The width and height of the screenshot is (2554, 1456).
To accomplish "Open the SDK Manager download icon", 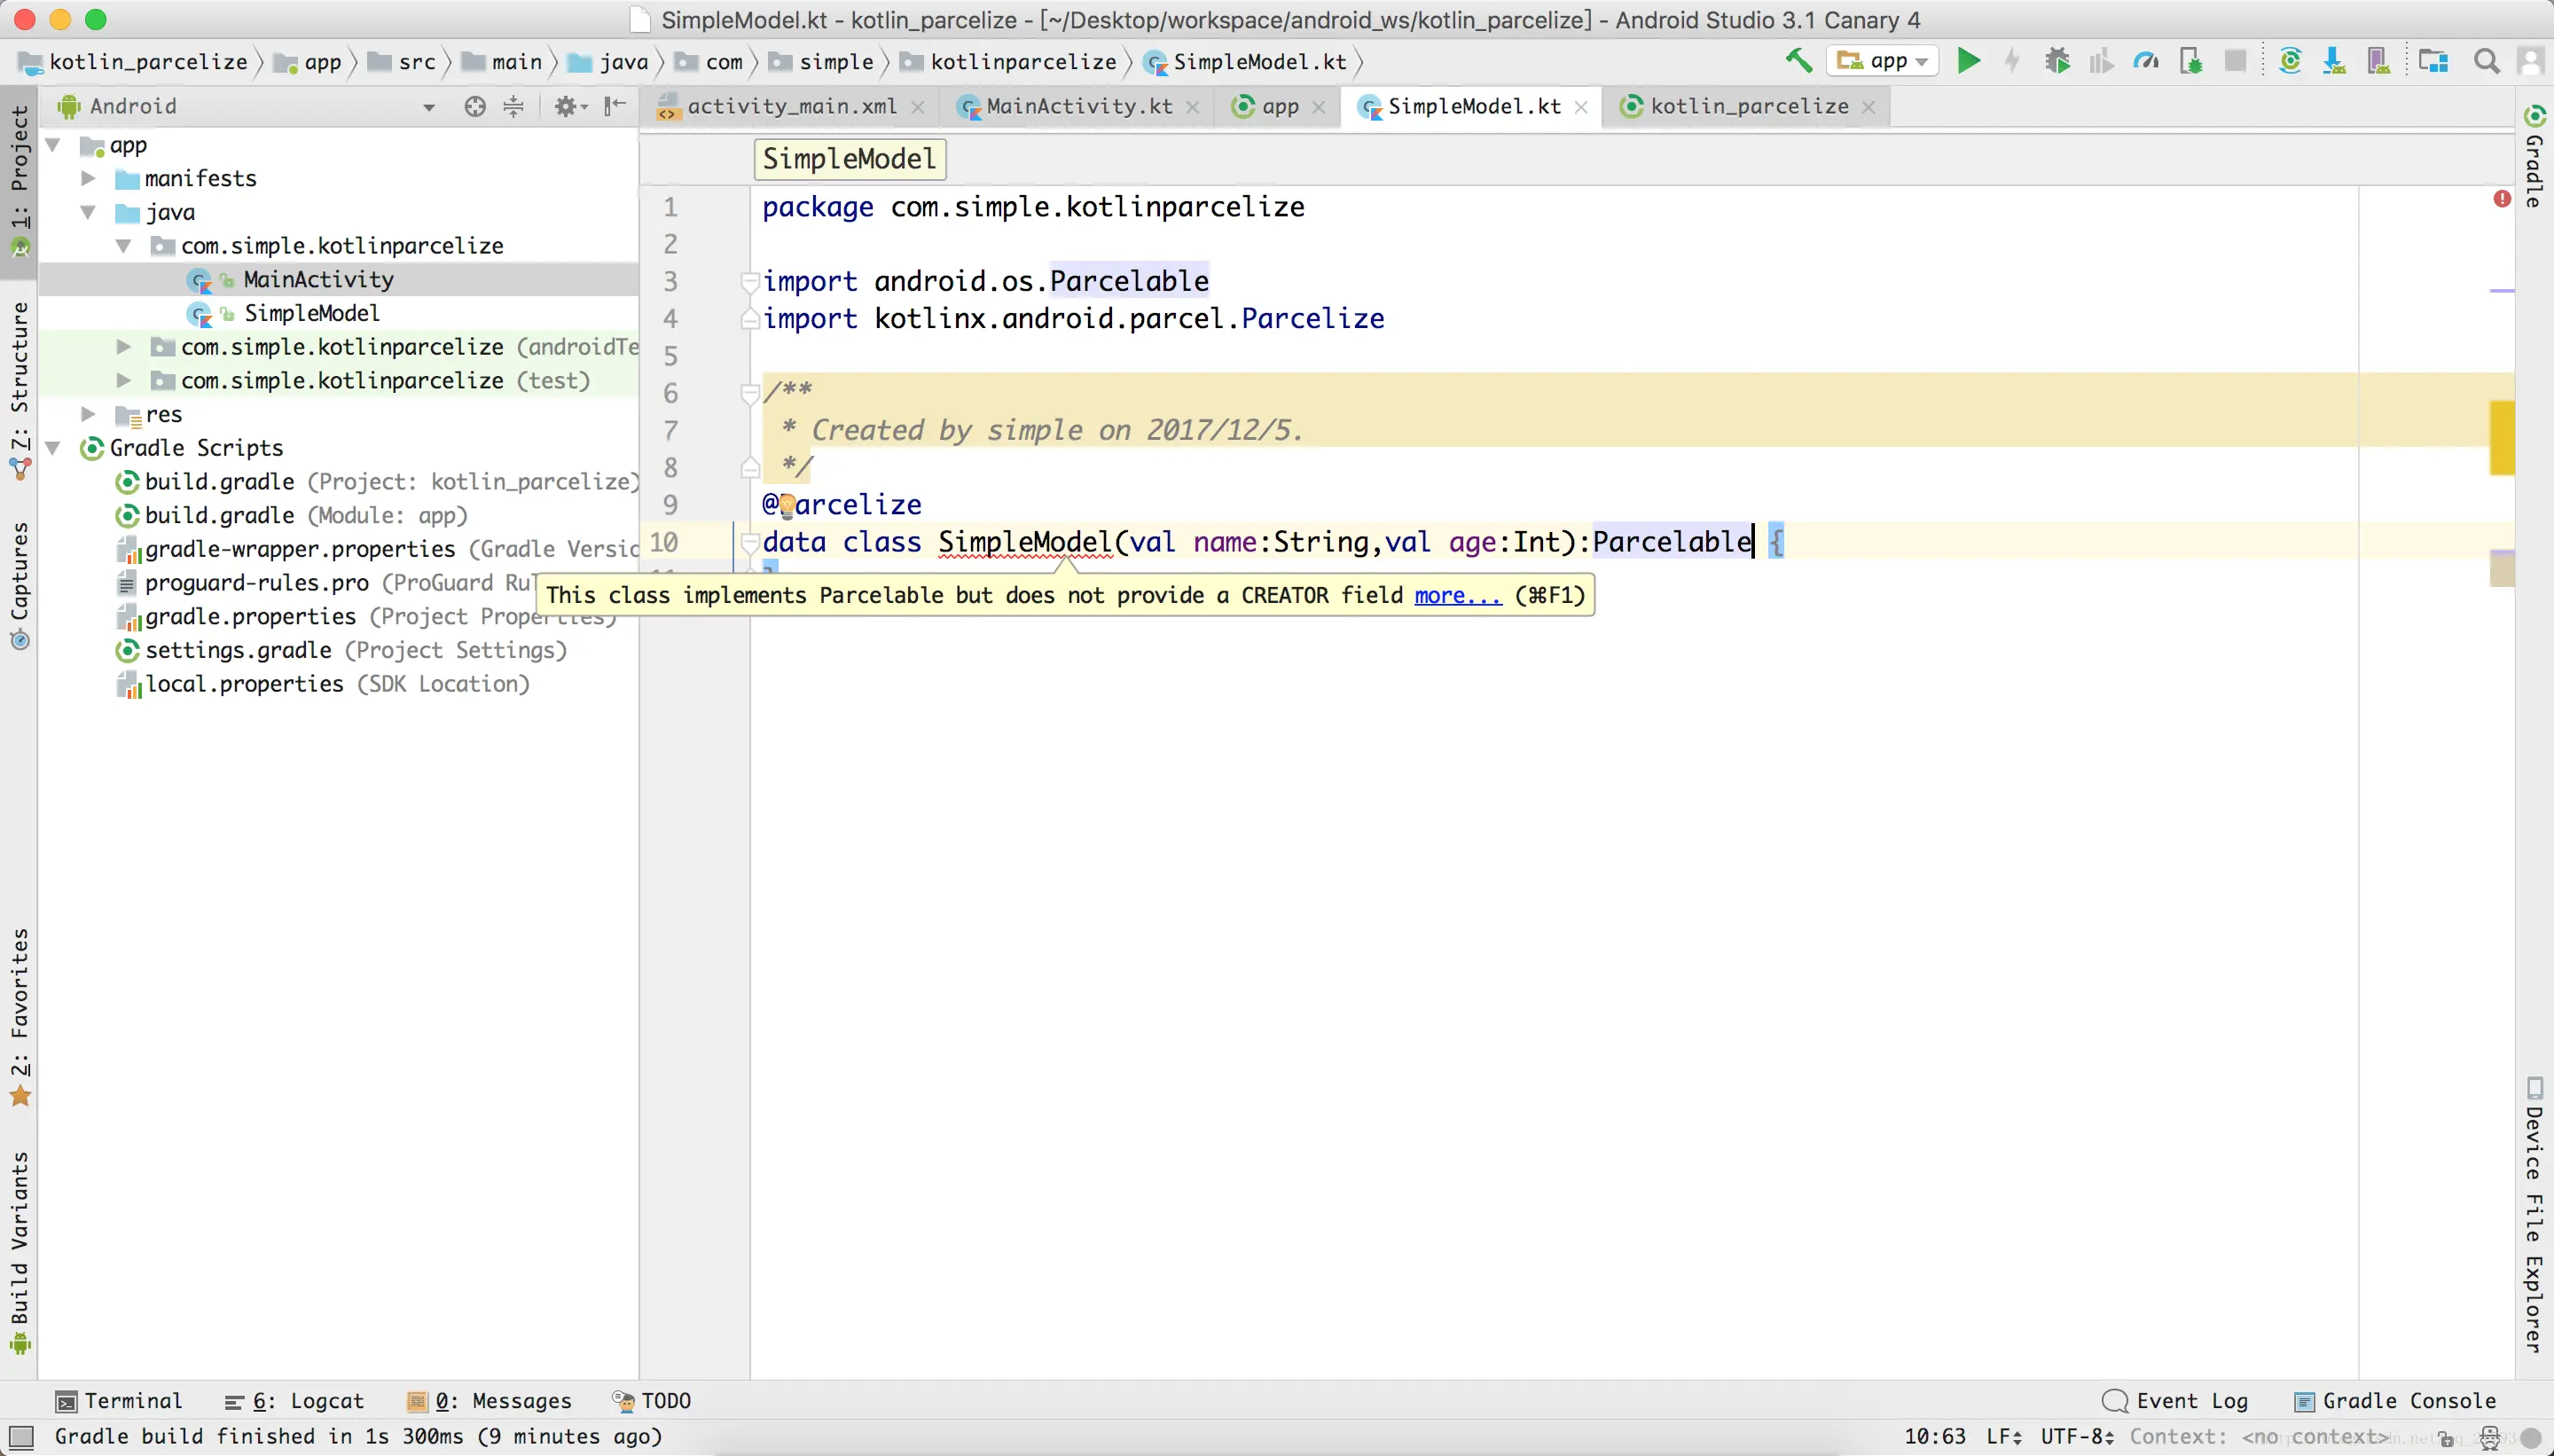I will [2334, 61].
